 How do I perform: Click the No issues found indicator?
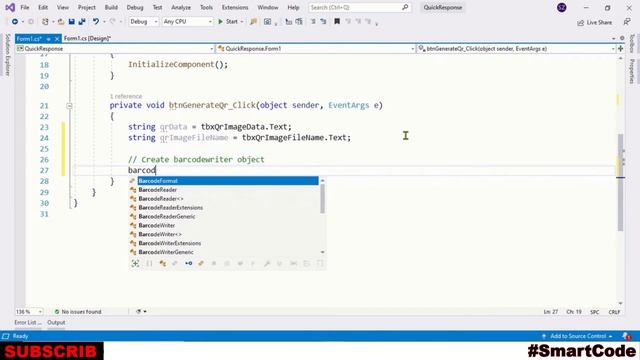pyautogui.click(x=78, y=311)
